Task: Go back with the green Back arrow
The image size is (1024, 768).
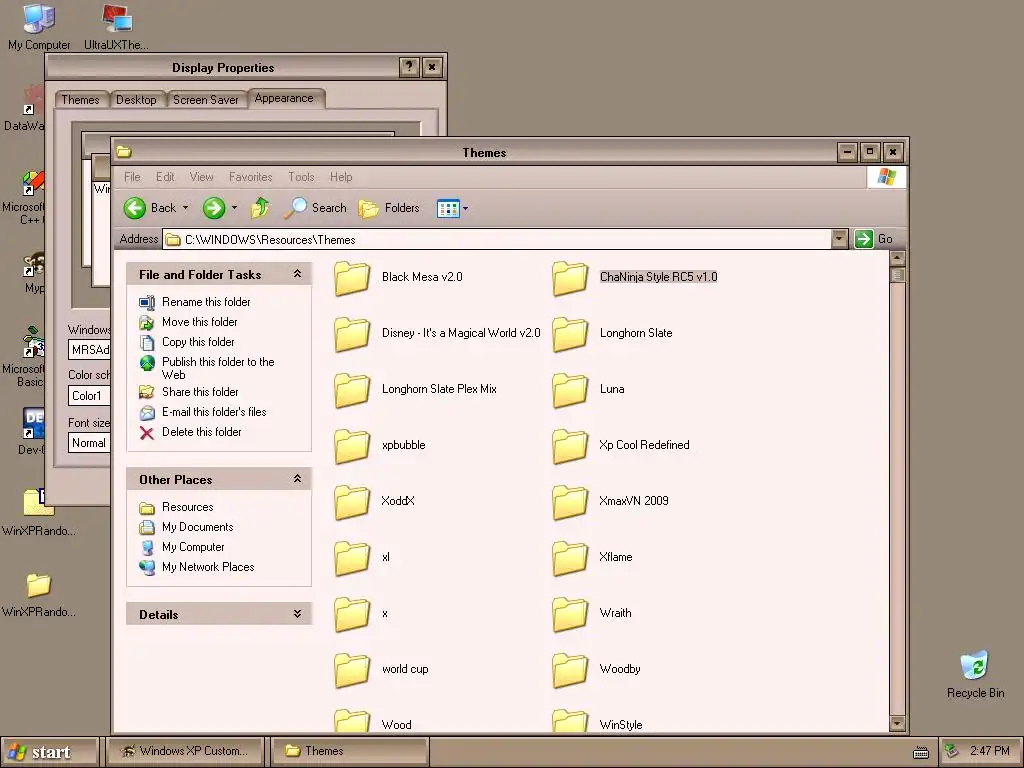Action: (x=135, y=208)
